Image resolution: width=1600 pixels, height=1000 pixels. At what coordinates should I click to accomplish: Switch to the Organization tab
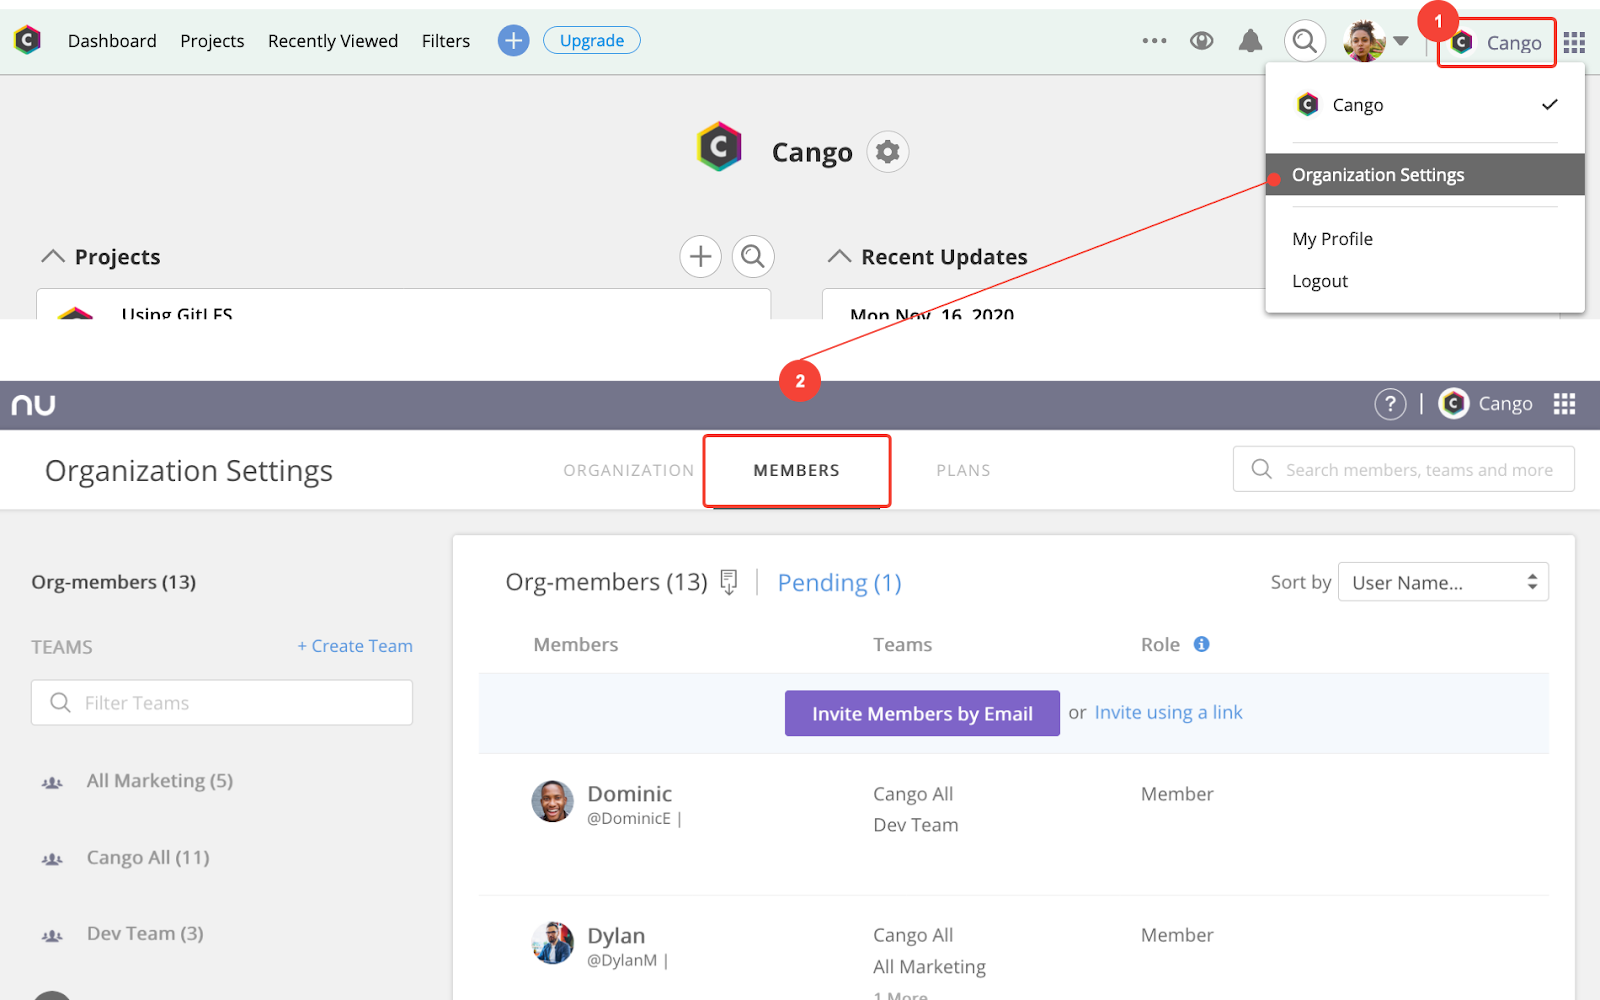tap(628, 470)
